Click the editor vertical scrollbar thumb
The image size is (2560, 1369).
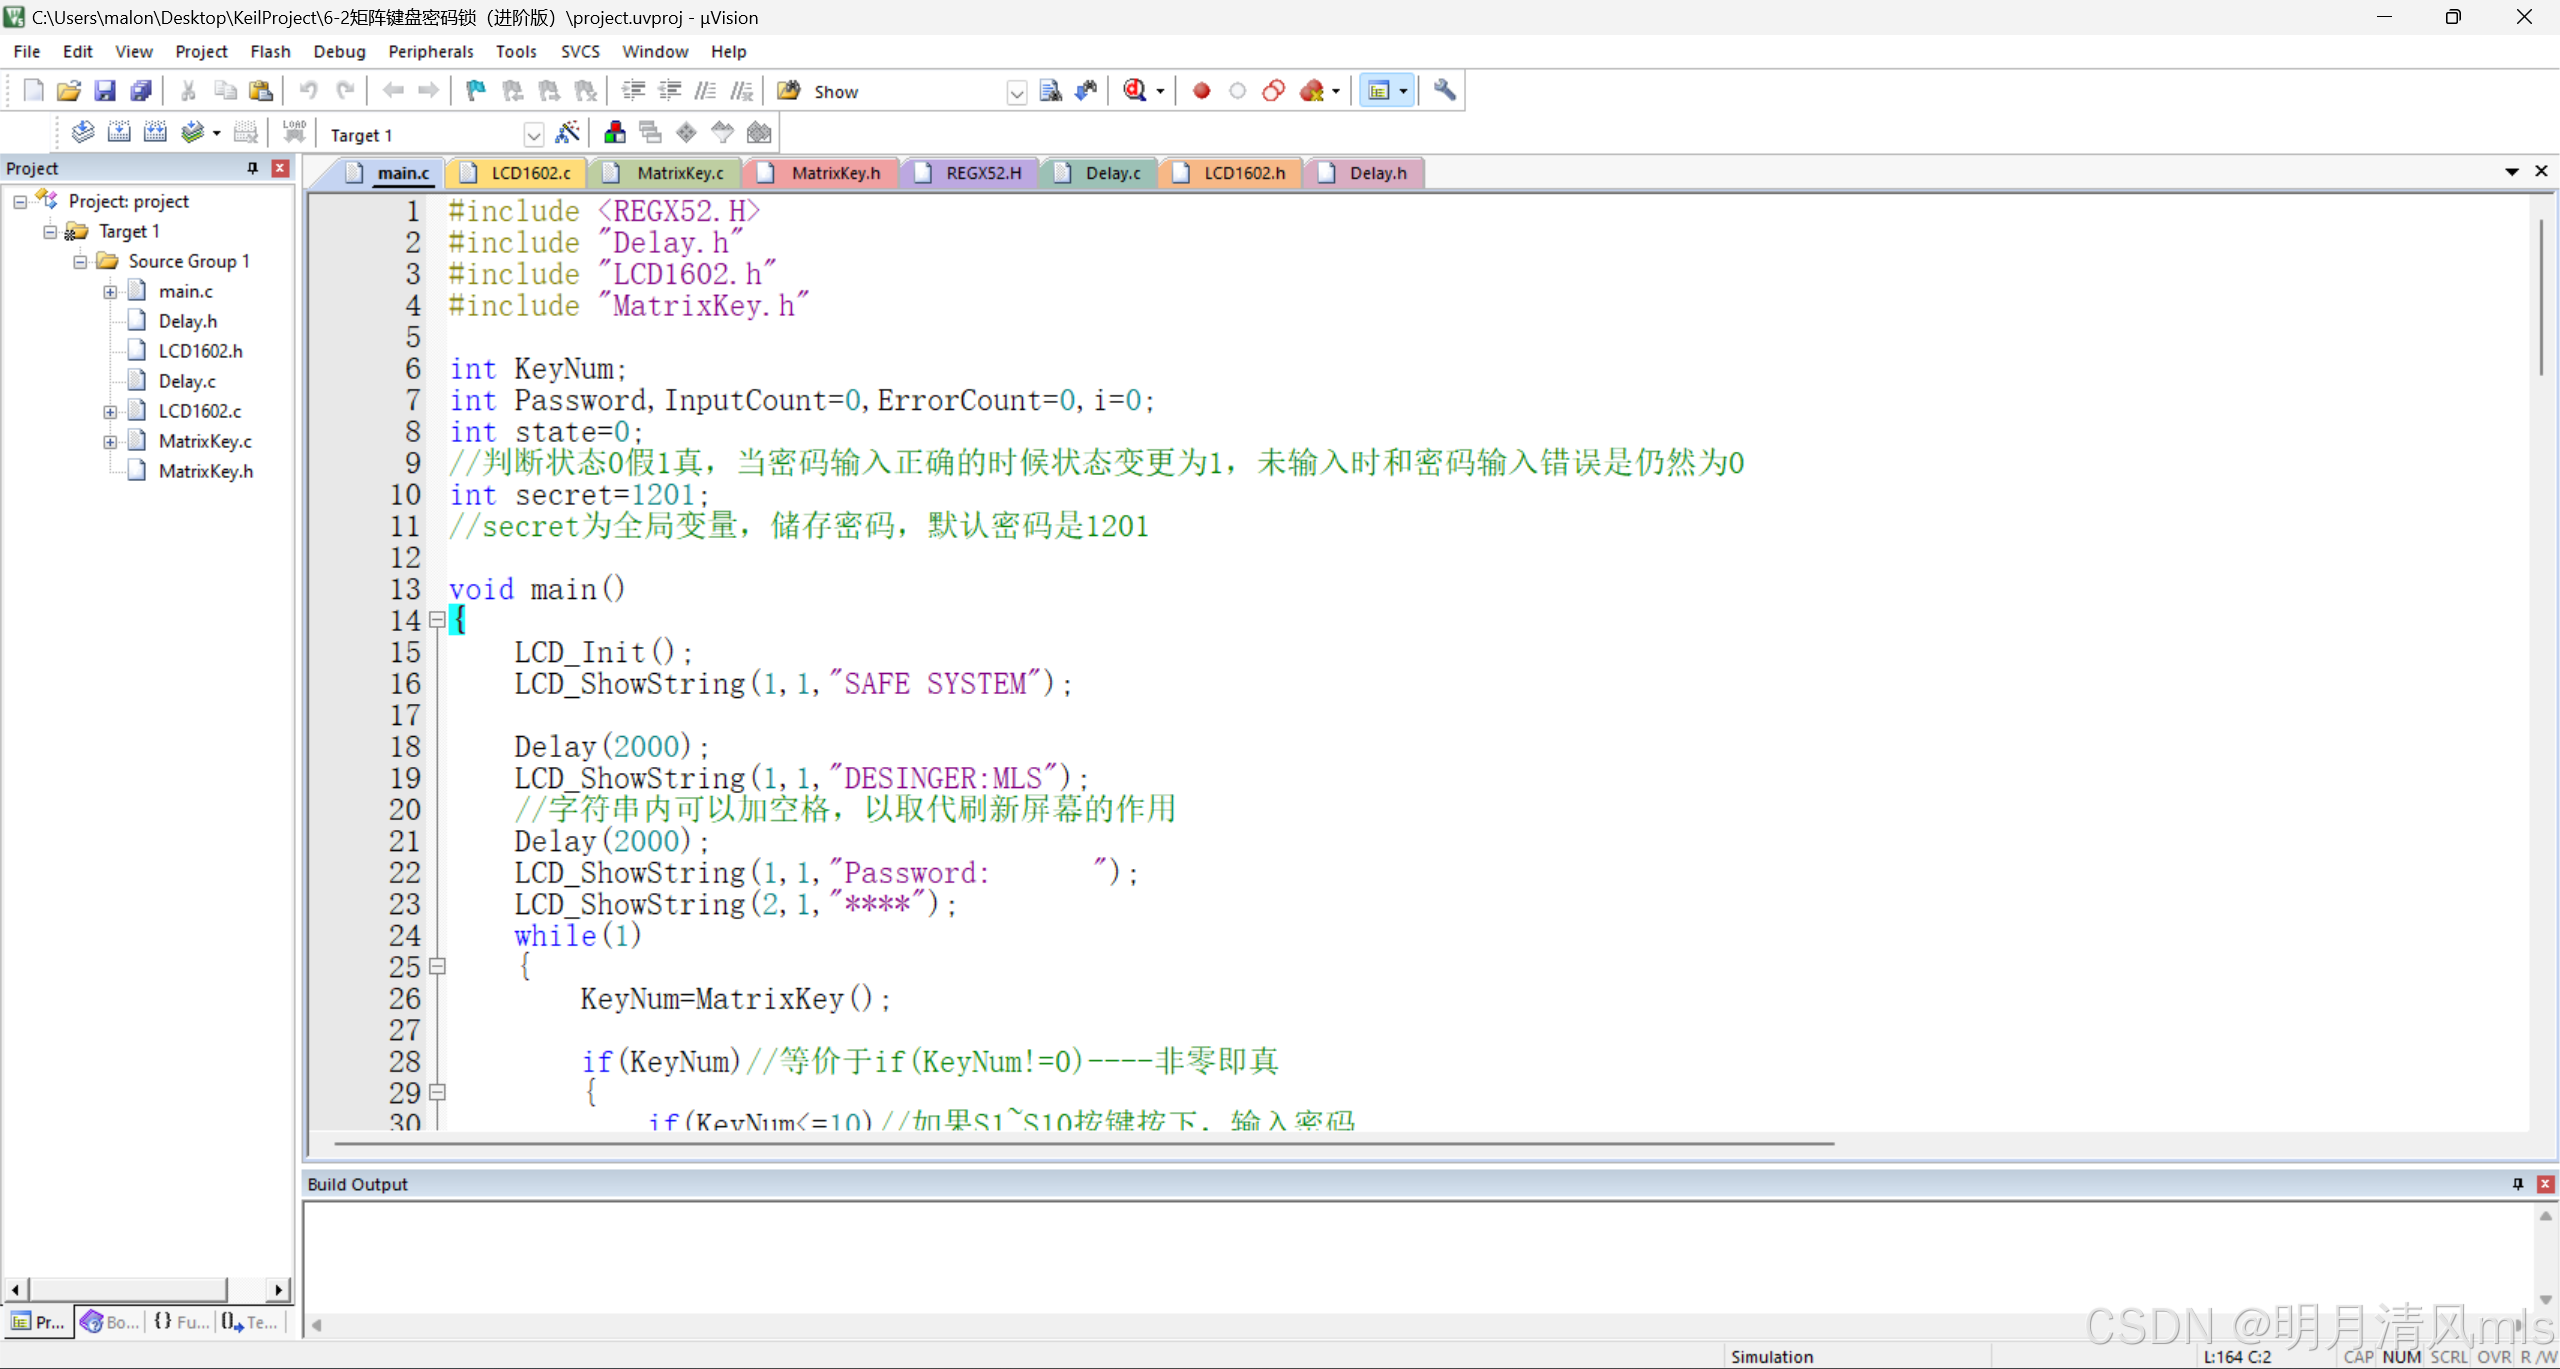[2540, 296]
